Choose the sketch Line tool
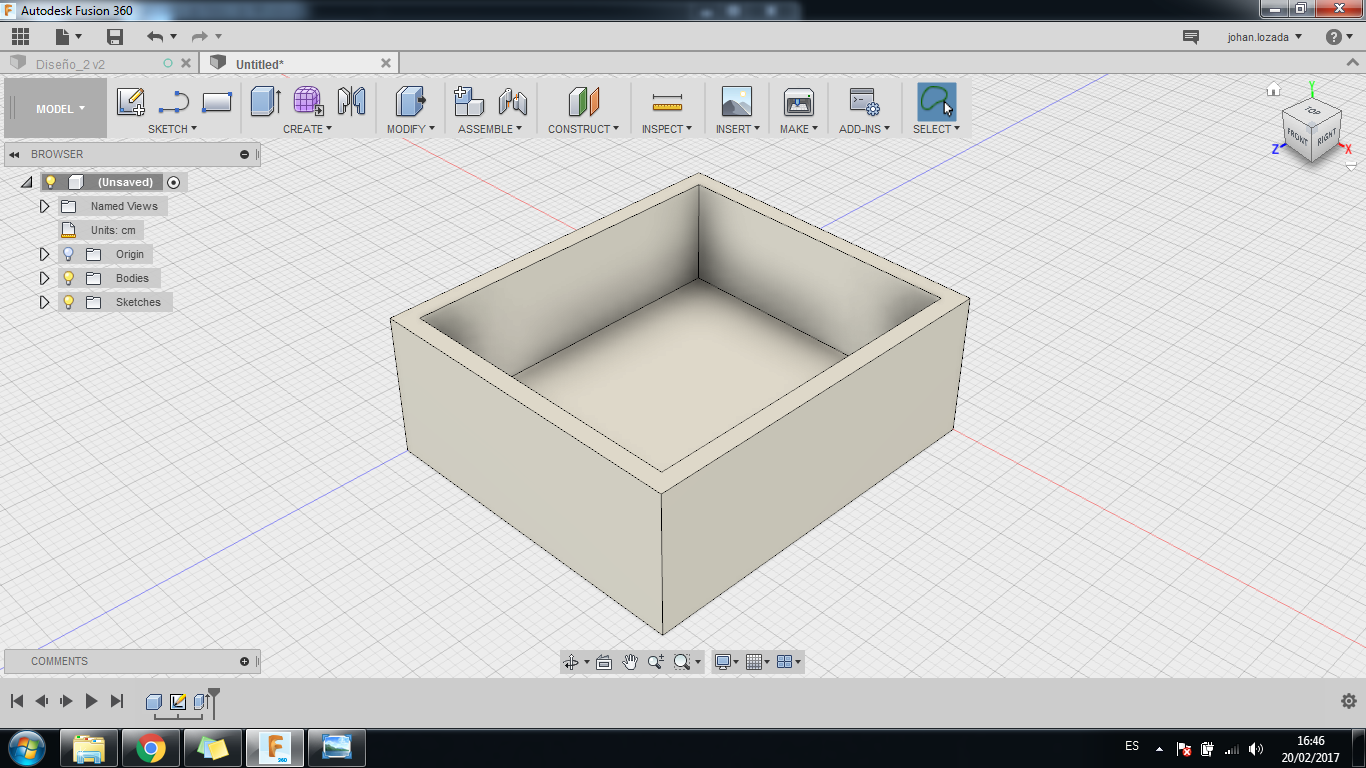 tap(174, 102)
